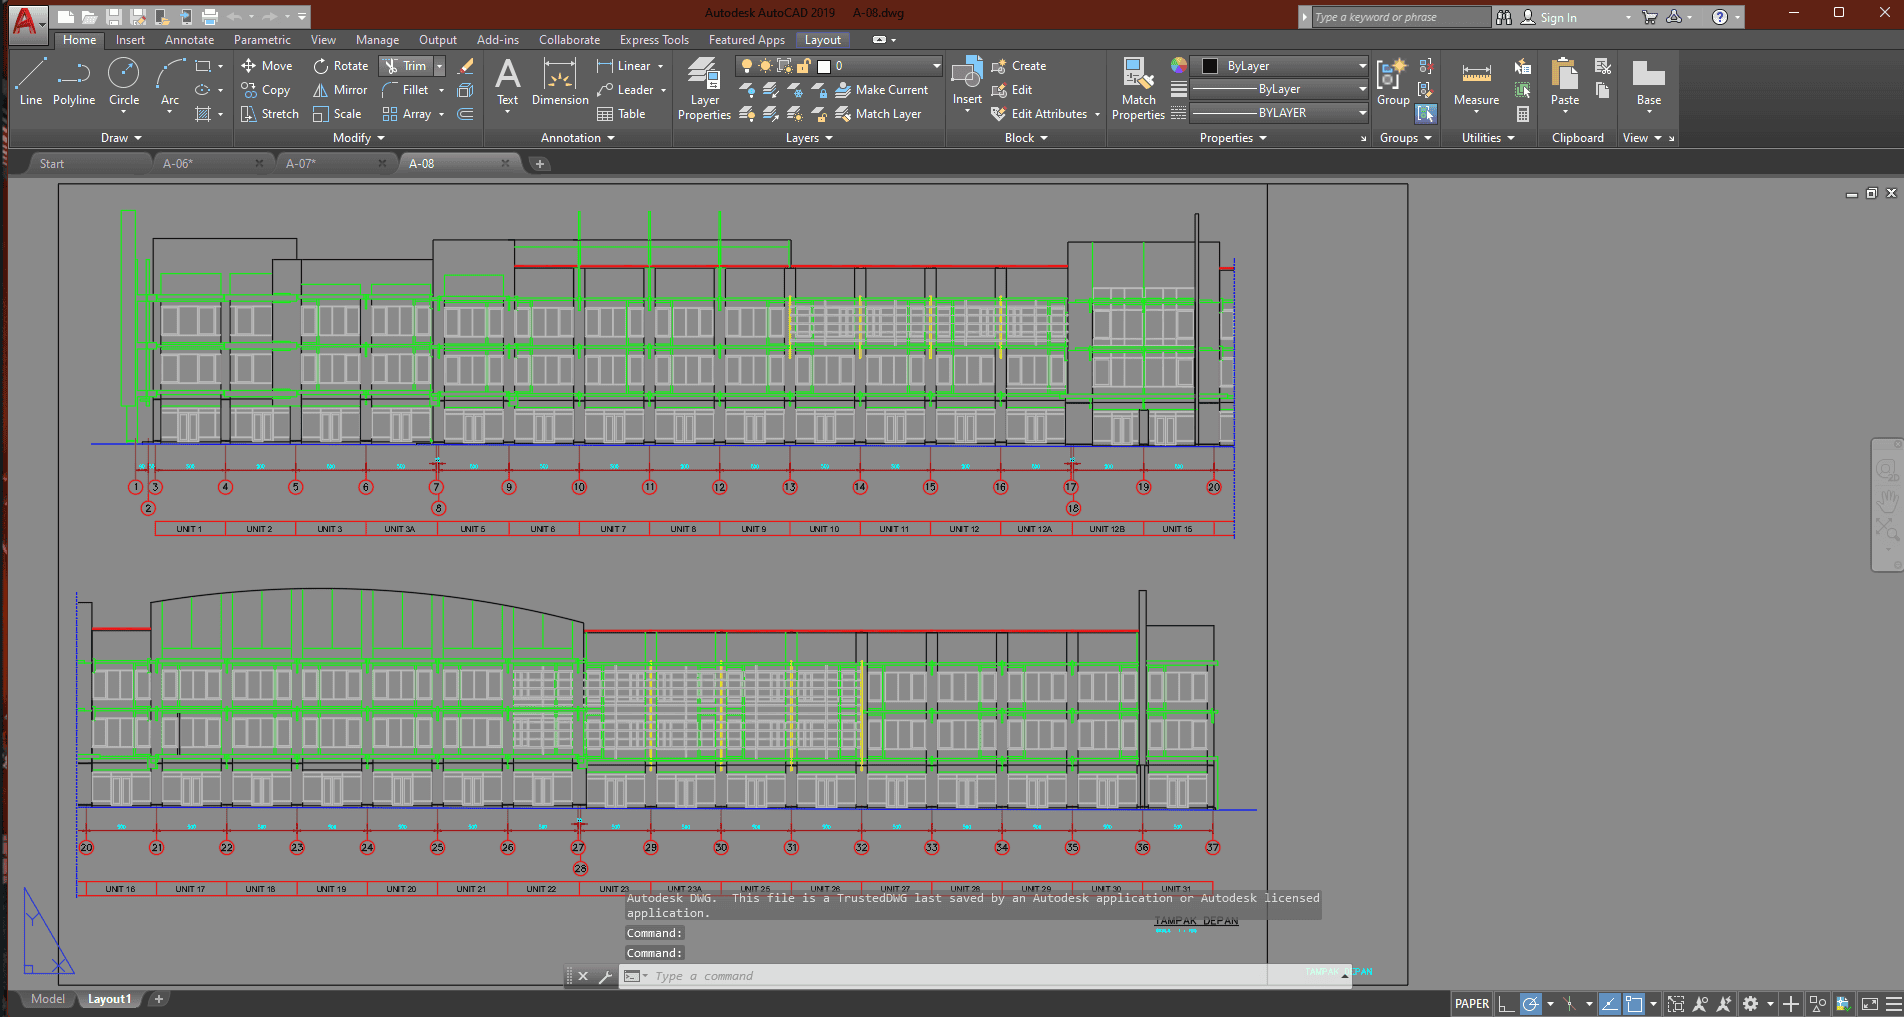
Task: Click the Erase tool icon
Action: 466,66
